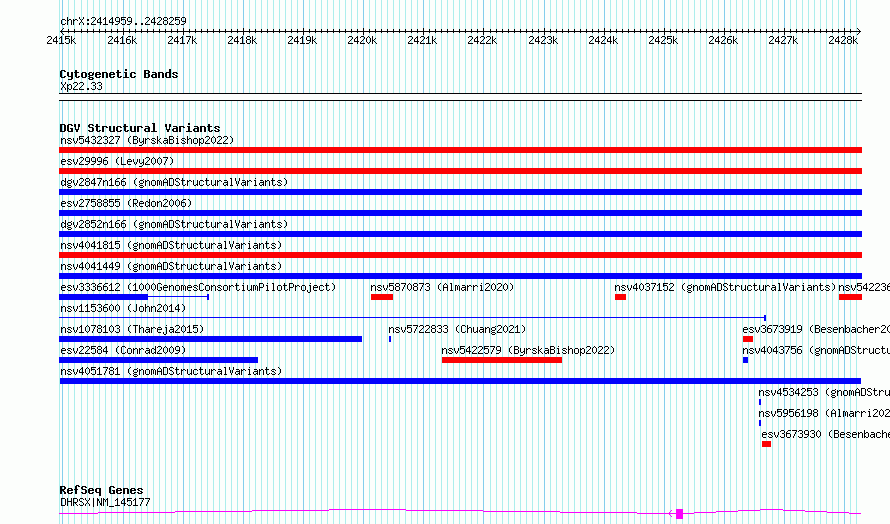Open the DHRSX|NM_145177 gene label
890x524 pixels.
point(105,502)
